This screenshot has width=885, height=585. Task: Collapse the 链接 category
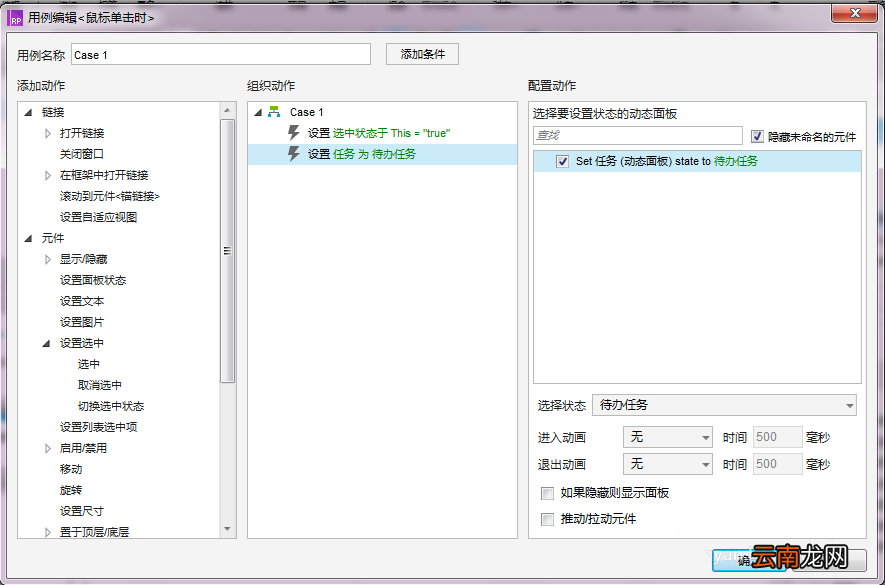28,112
